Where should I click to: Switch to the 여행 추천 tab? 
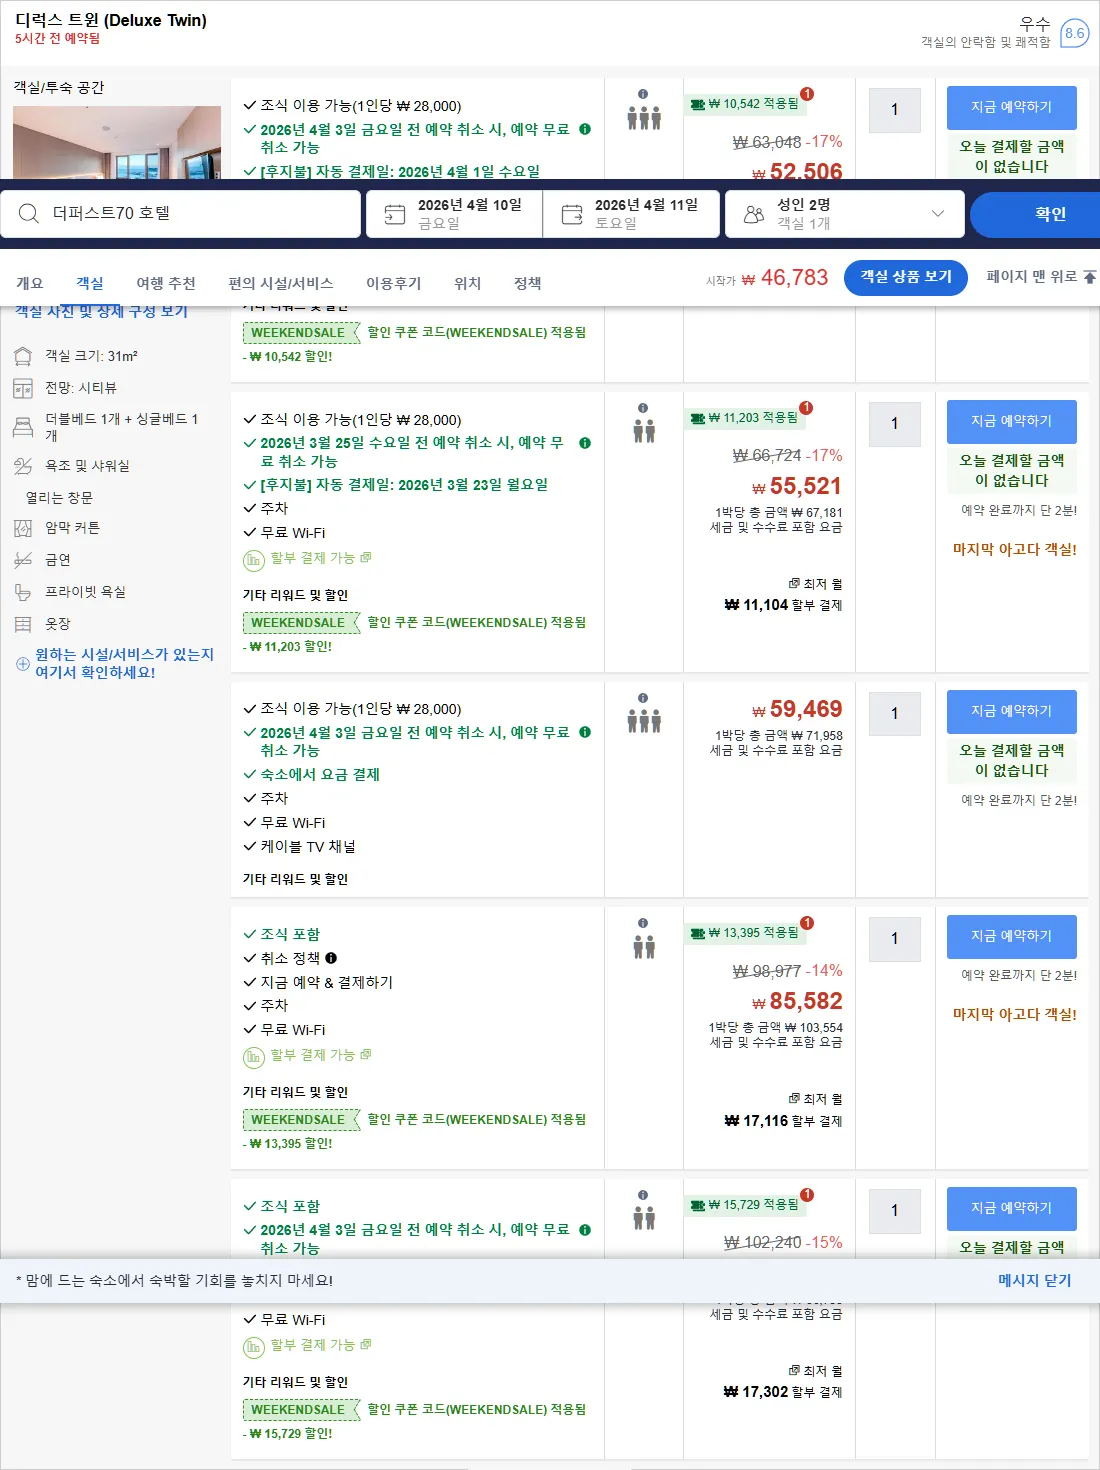[166, 283]
